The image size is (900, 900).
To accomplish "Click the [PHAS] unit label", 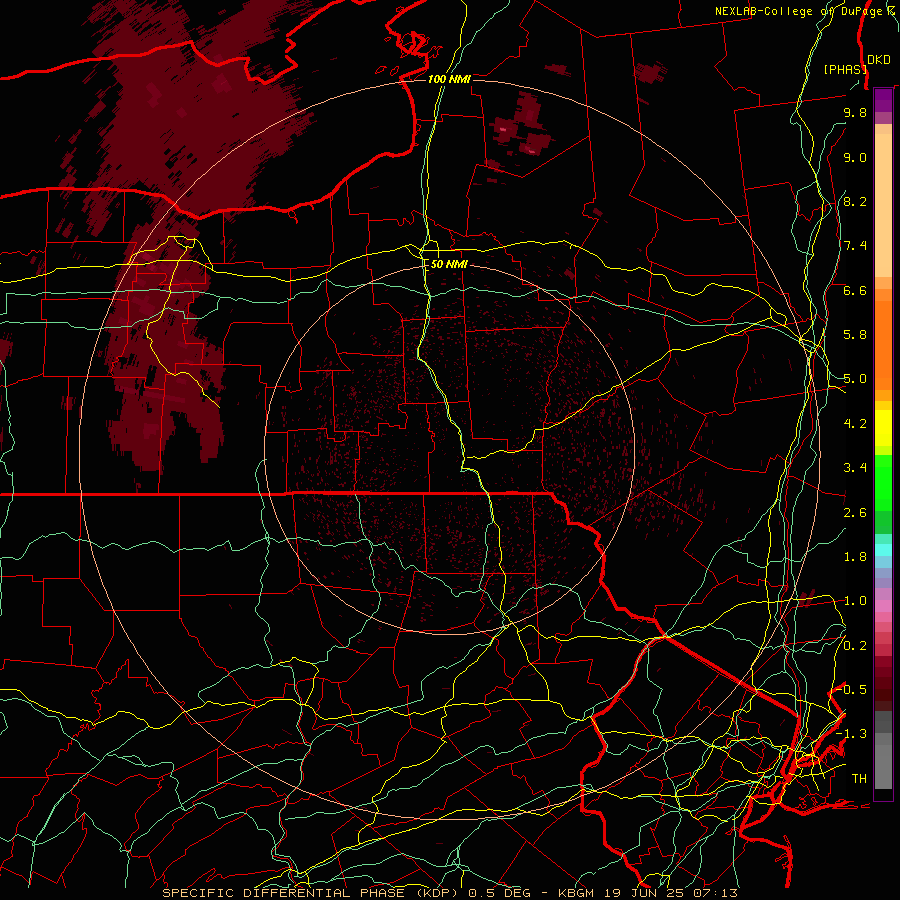I will (845, 69).
